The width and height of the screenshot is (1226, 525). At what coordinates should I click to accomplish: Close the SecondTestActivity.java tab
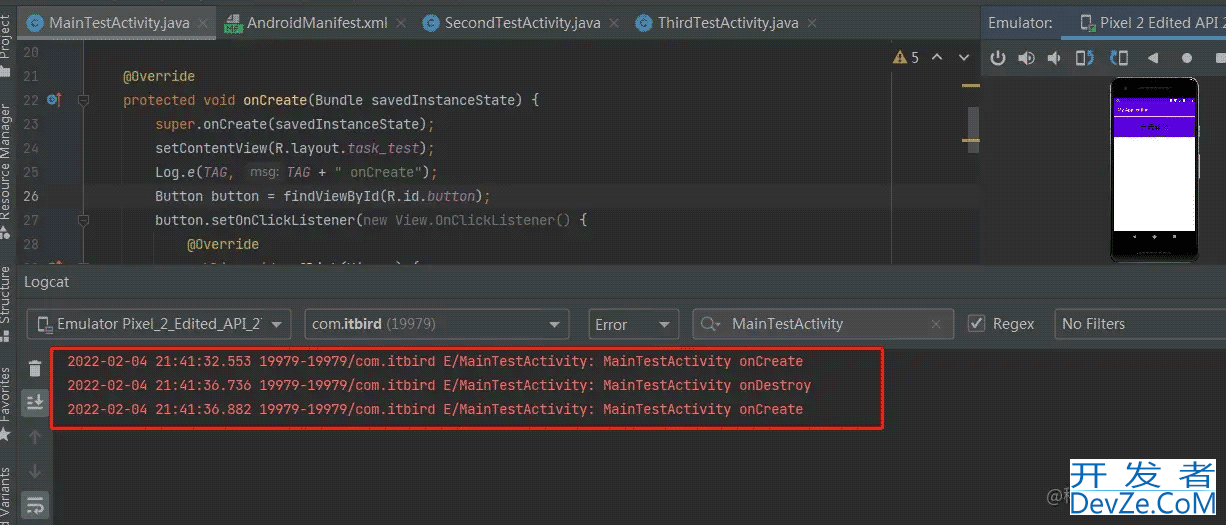(613, 23)
